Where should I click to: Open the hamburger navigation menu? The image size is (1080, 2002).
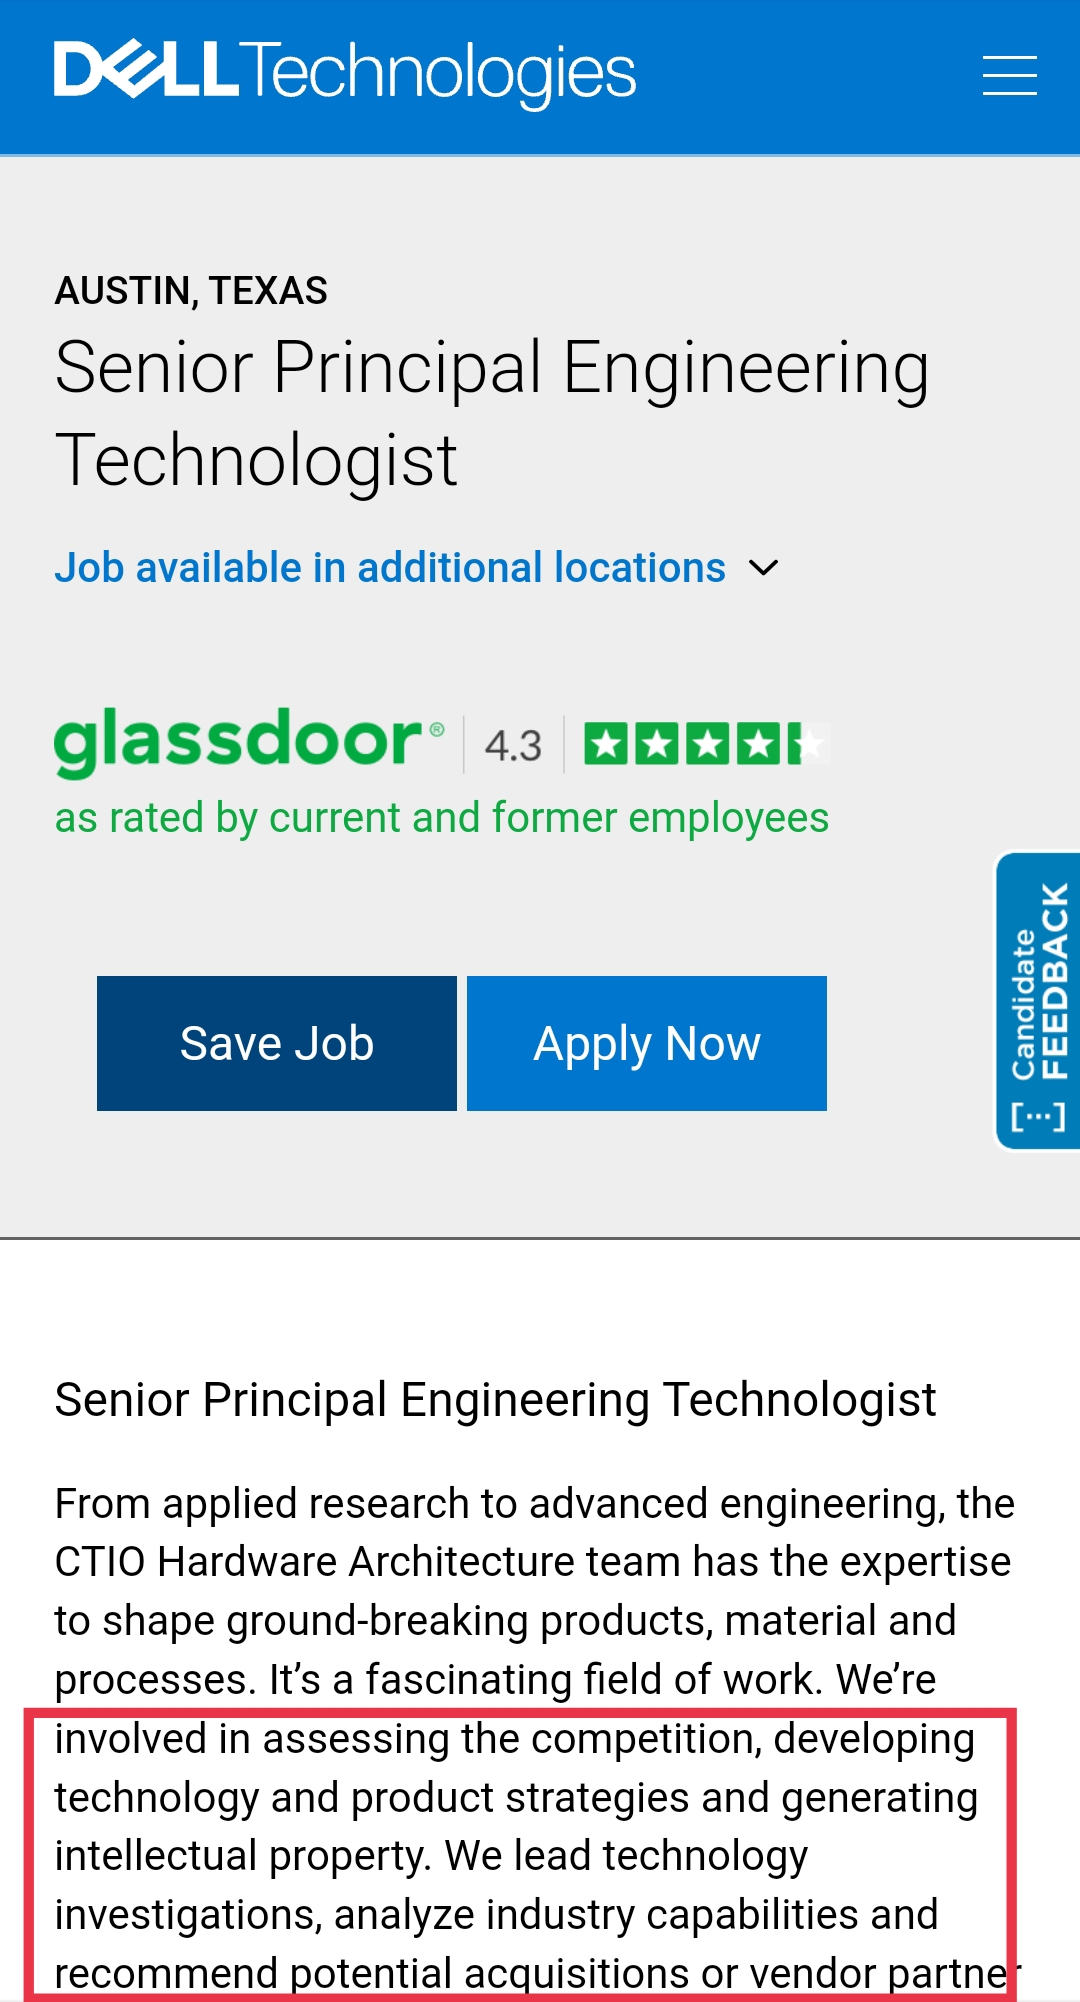tap(1009, 76)
